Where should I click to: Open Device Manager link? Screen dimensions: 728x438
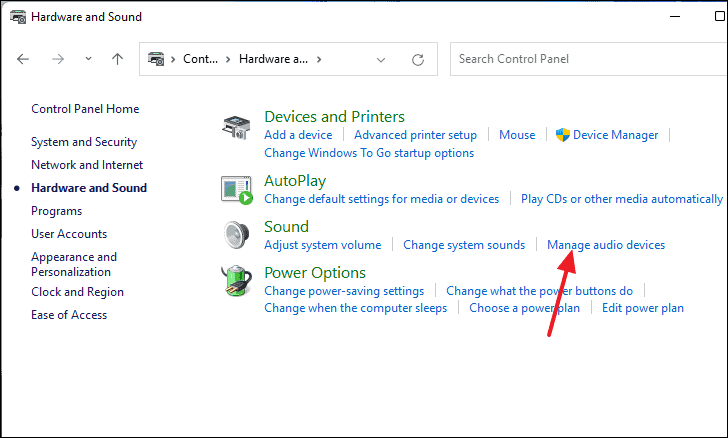coord(615,135)
